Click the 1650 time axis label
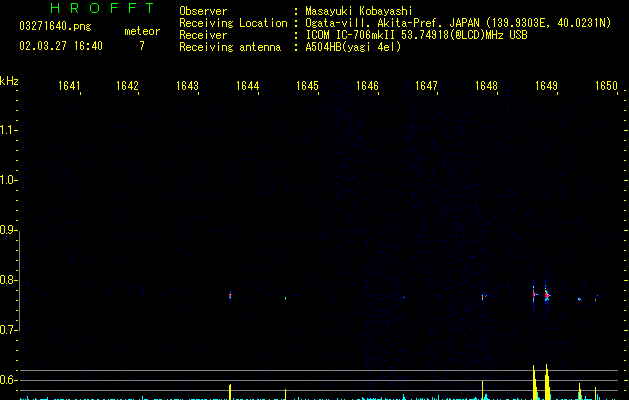629x400 pixels. point(606,86)
